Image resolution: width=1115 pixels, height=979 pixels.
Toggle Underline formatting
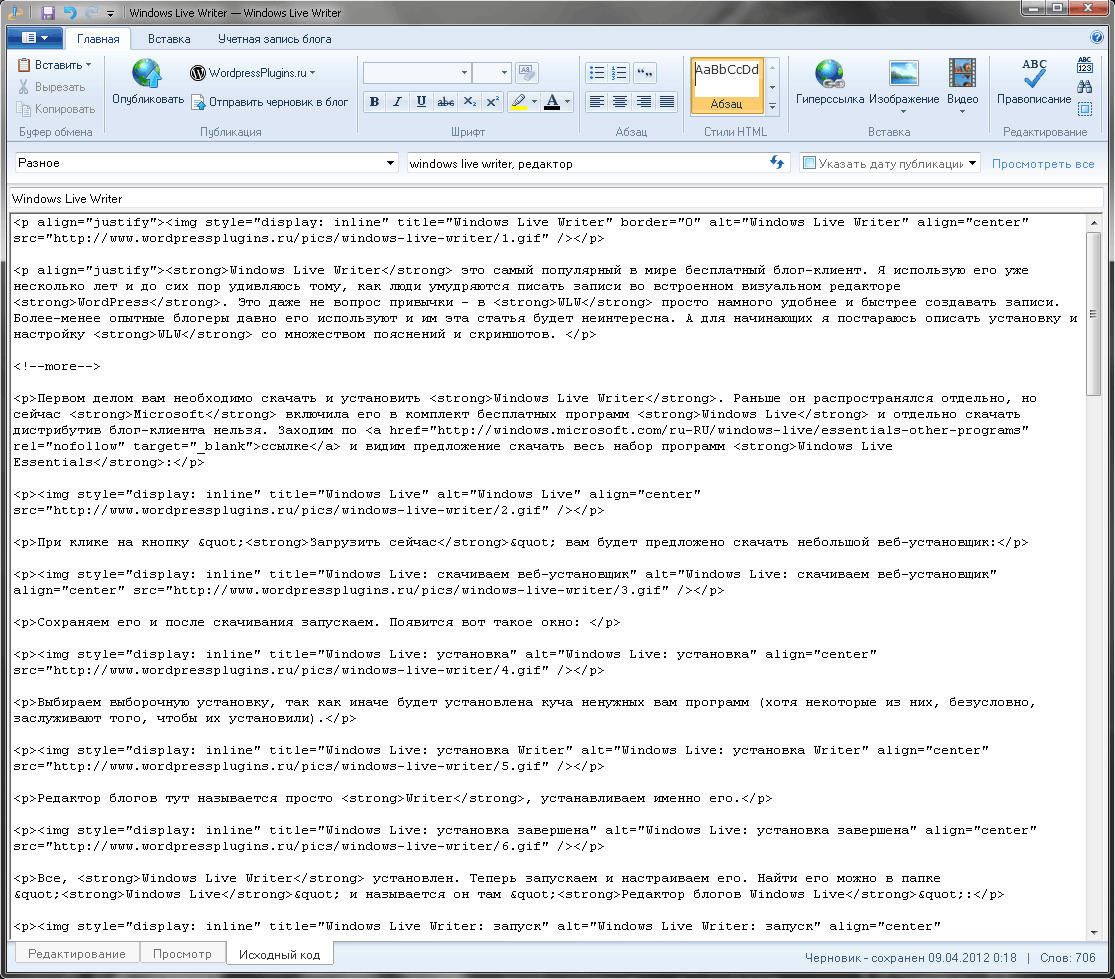pos(421,102)
